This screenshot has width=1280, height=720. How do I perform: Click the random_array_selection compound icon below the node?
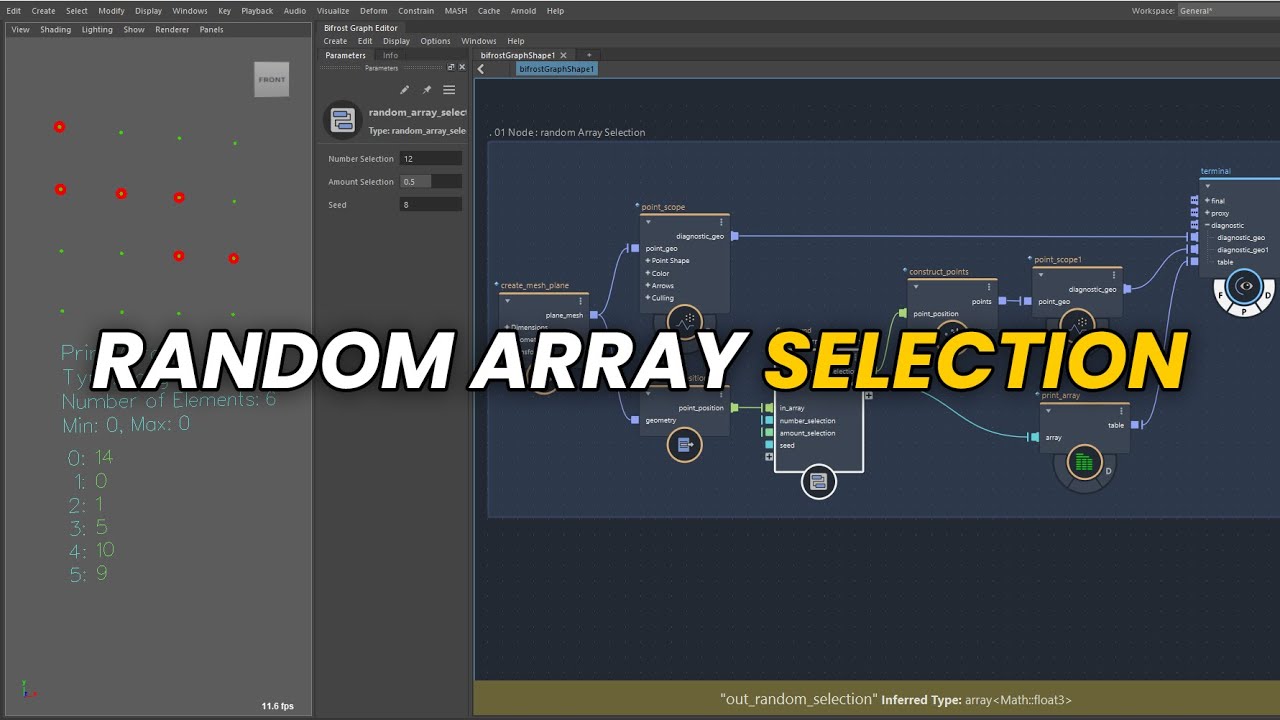[x=818, y=482]
